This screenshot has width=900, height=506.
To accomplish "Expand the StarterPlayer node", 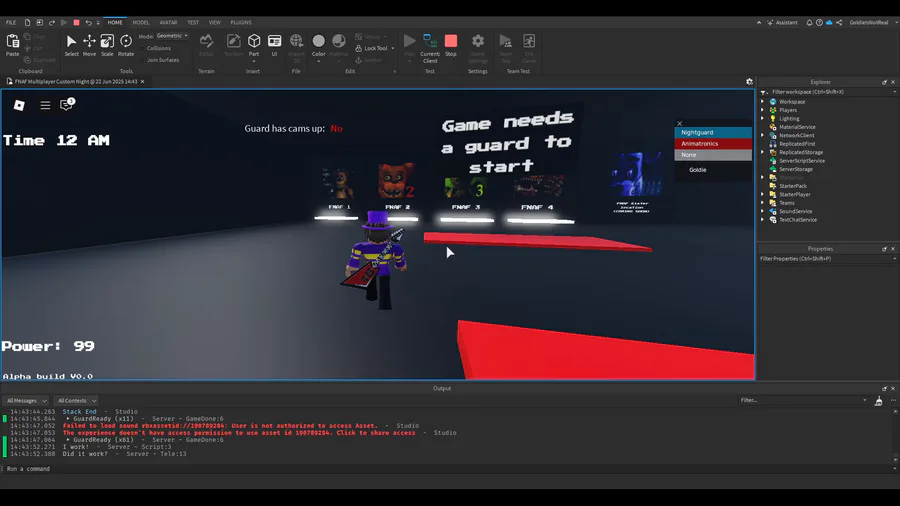I will tap(763, 194).
